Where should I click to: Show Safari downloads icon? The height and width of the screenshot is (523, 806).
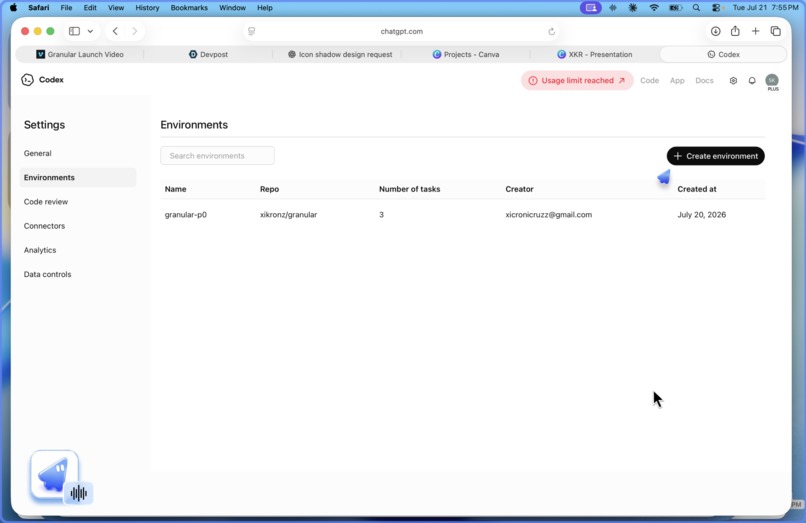pos(716,31)
